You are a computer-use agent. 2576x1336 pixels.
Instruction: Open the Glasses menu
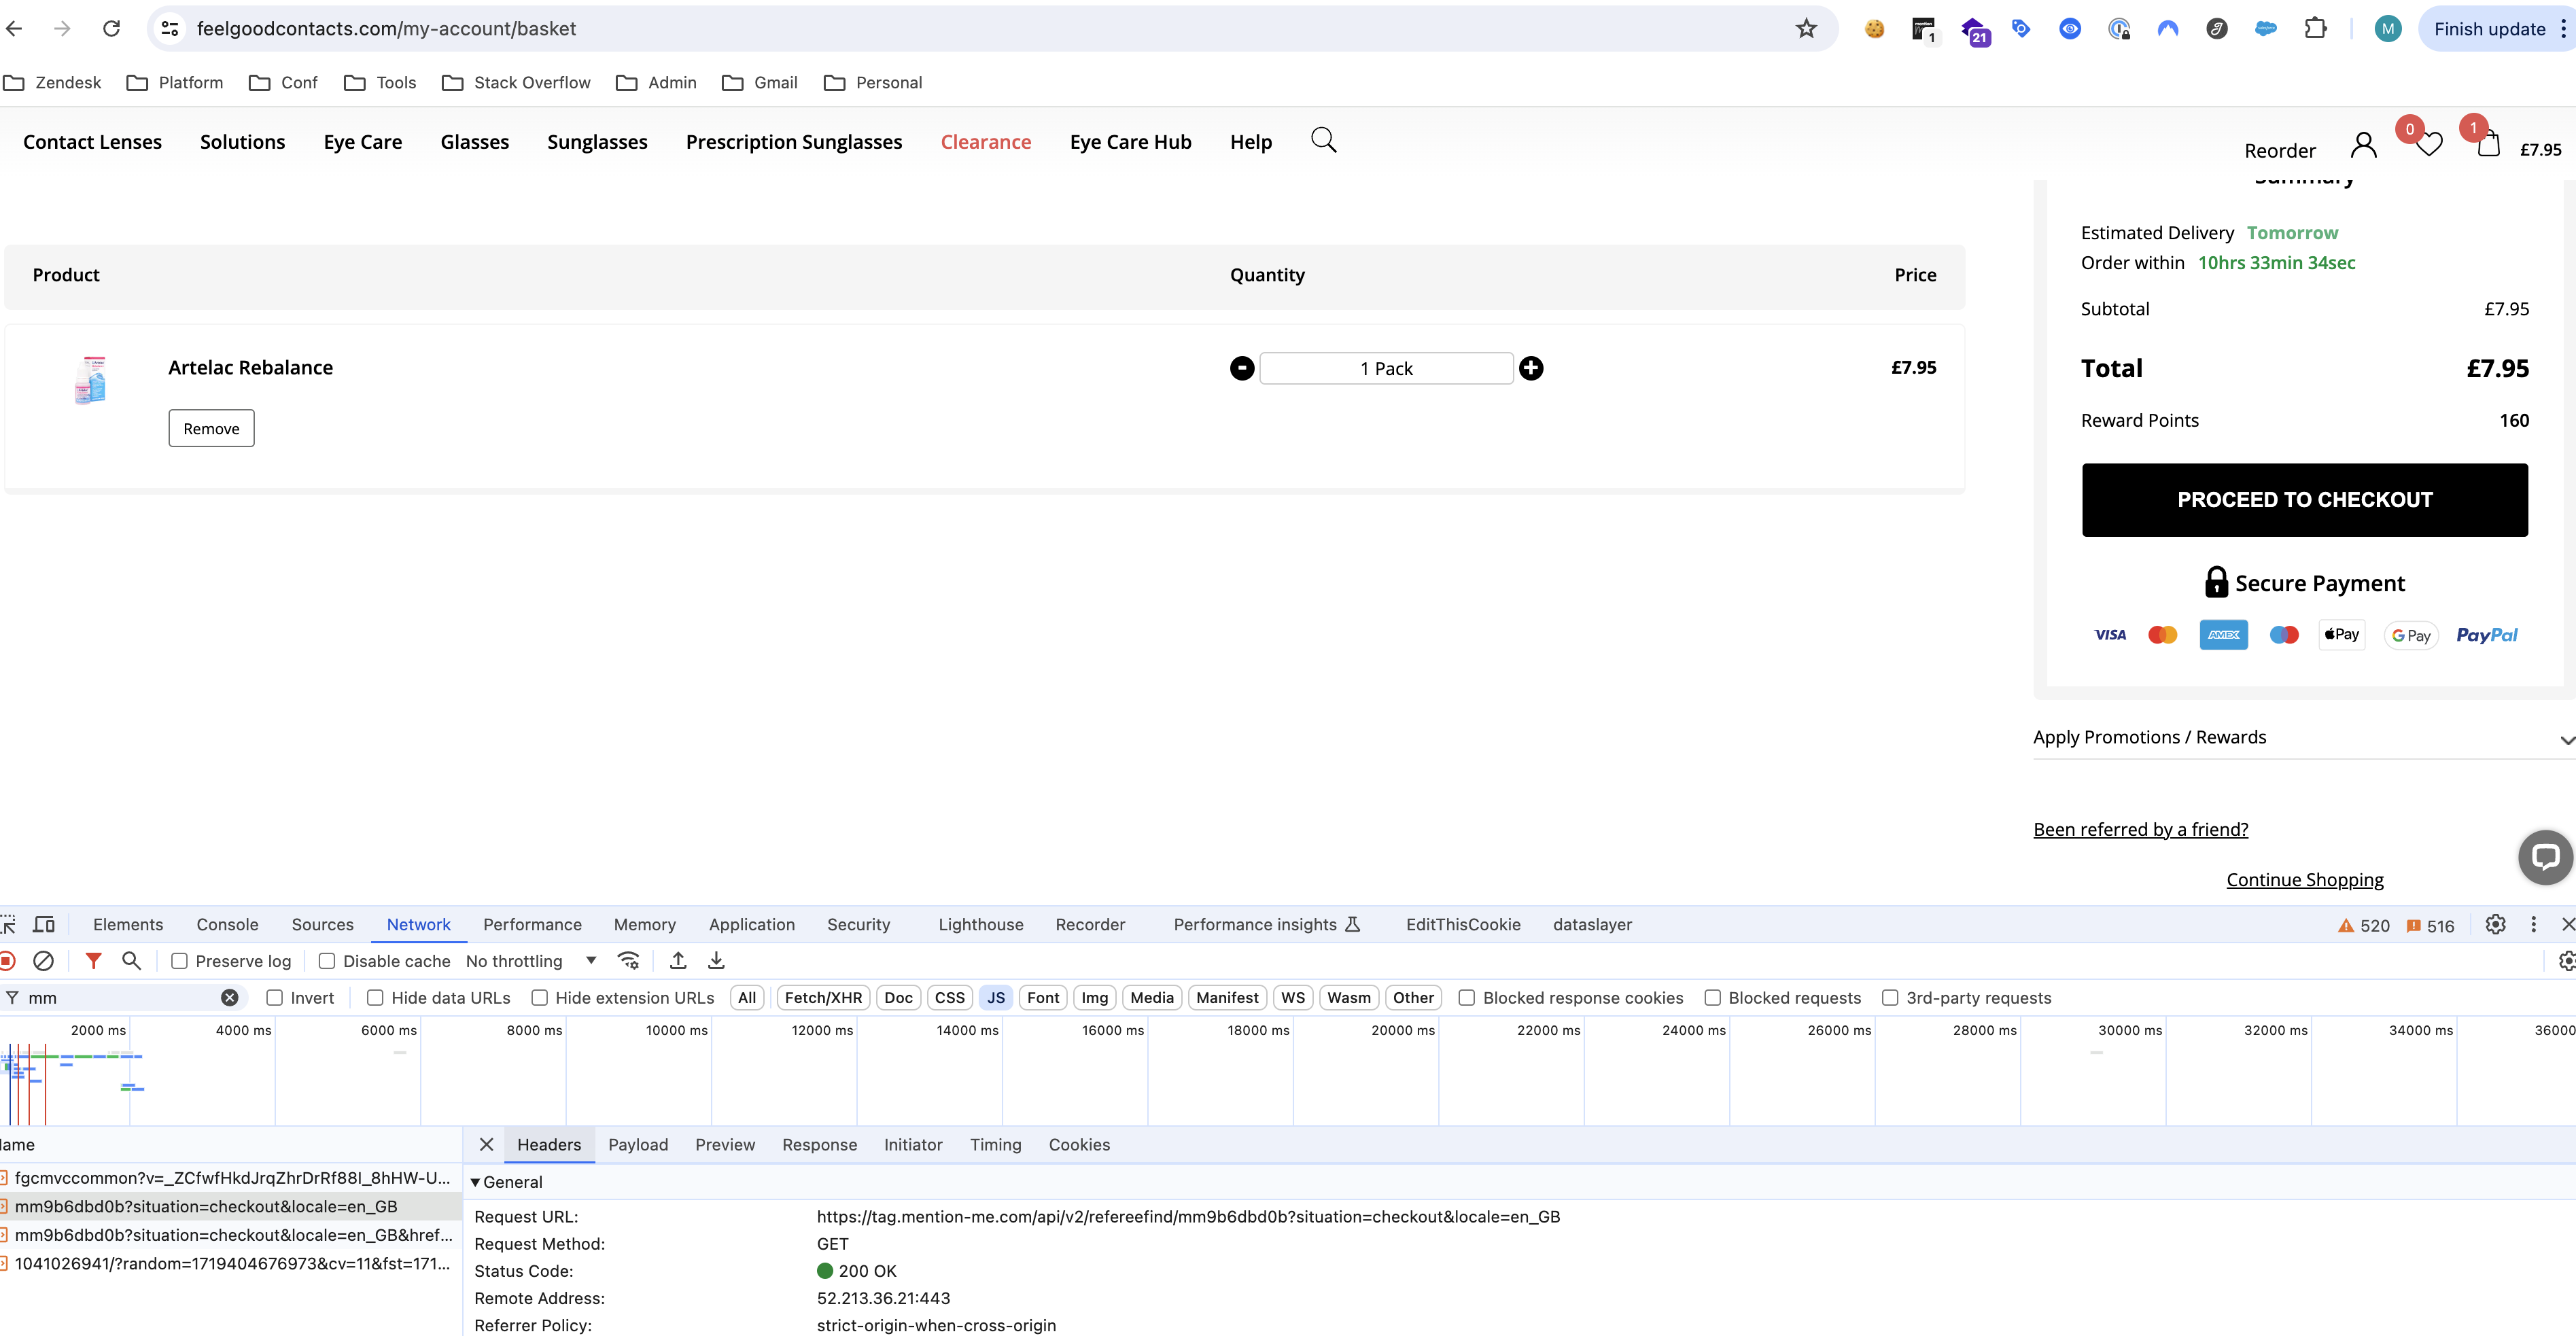click(x=475, y=141)
